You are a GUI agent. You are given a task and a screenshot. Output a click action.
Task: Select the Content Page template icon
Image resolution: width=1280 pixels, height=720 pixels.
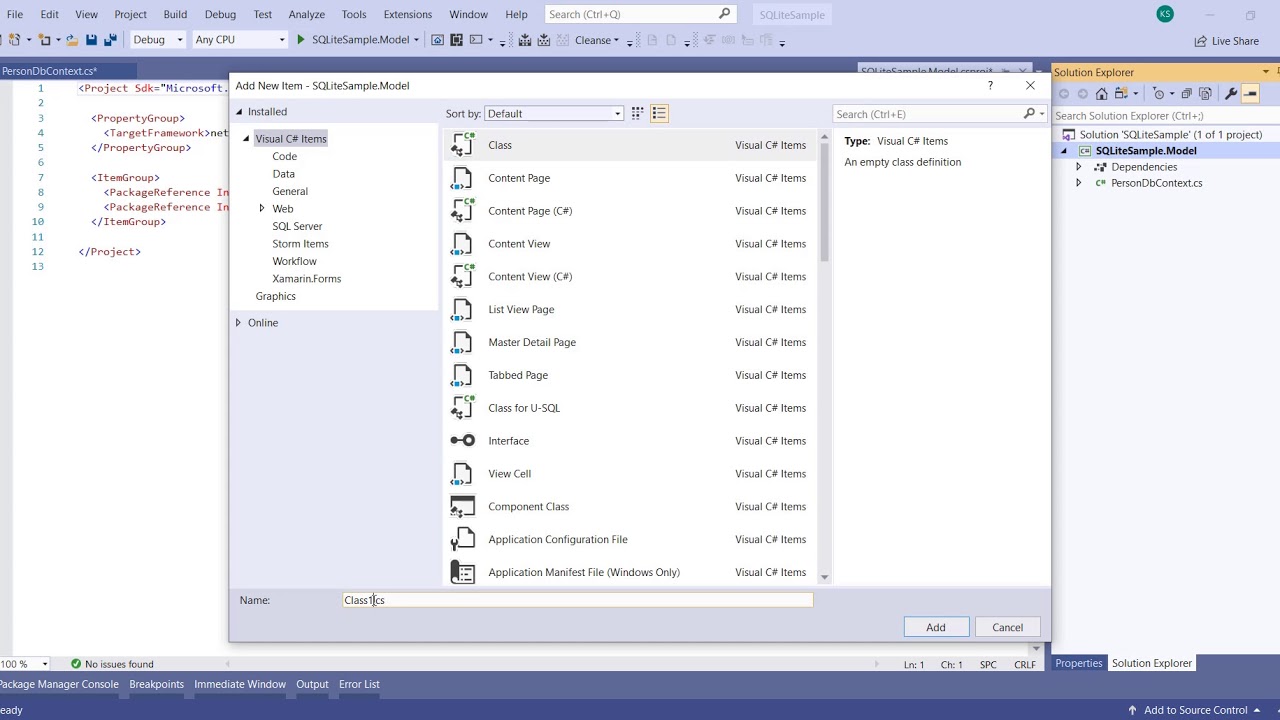(462, 178)
